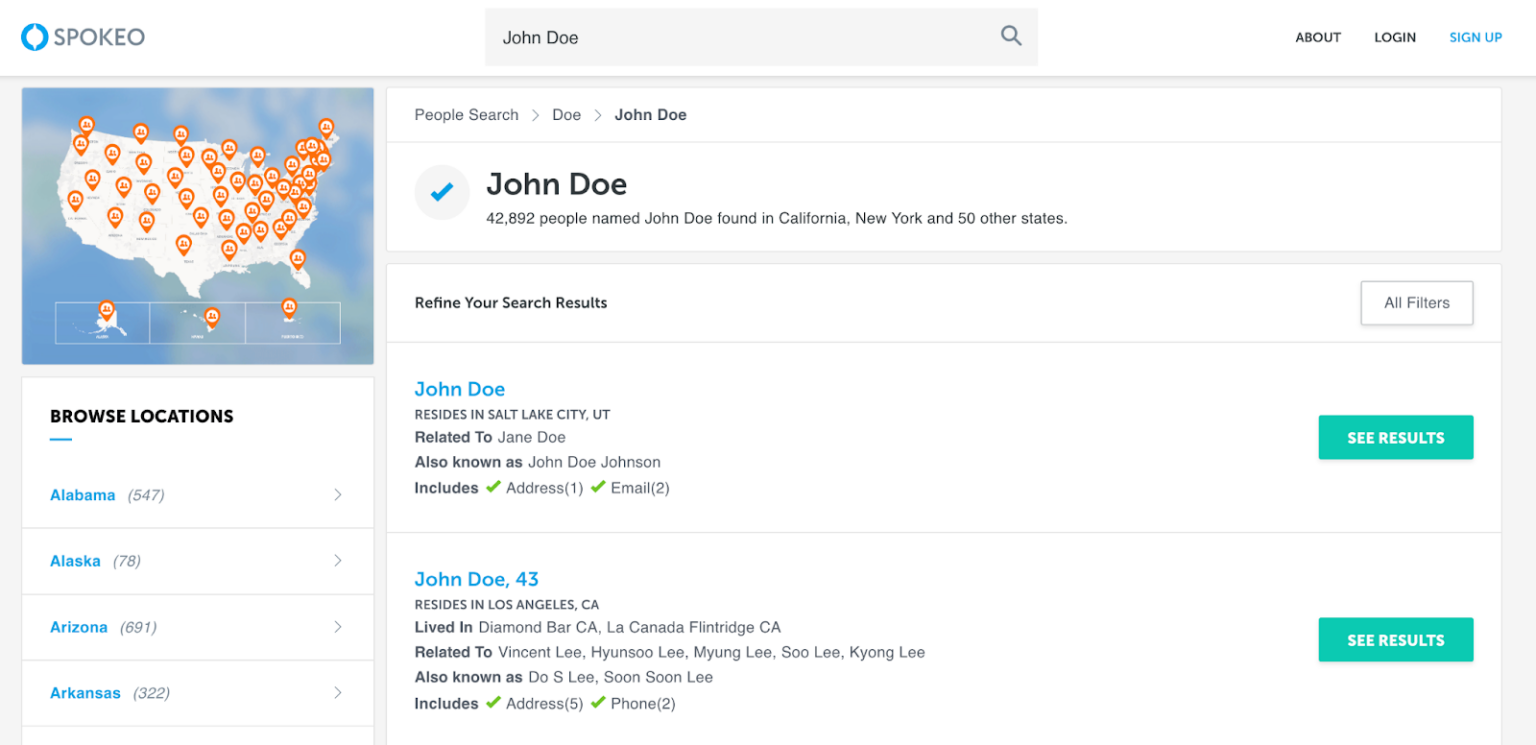
Task: Click 'Also known as Do S Lee' line
Action: (x=564, y=677)
